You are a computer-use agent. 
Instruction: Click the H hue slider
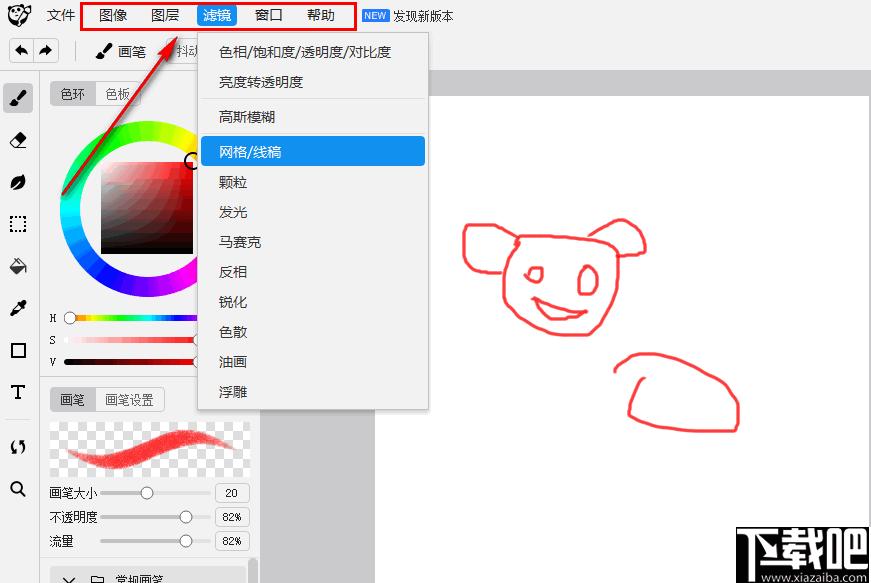coord(131,318)
